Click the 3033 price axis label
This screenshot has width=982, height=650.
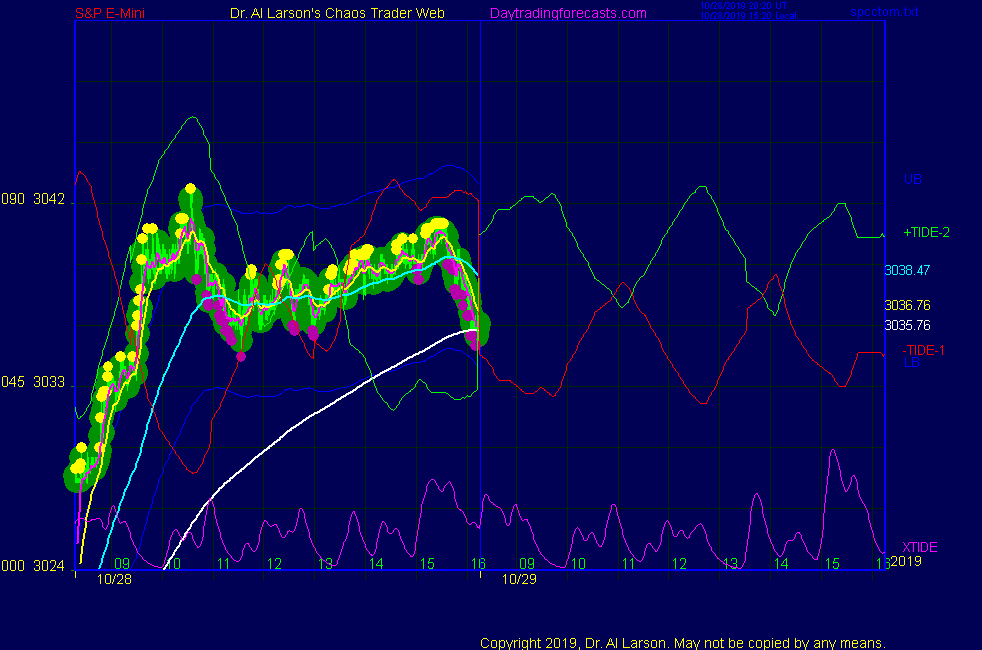[x=49, y=383]
